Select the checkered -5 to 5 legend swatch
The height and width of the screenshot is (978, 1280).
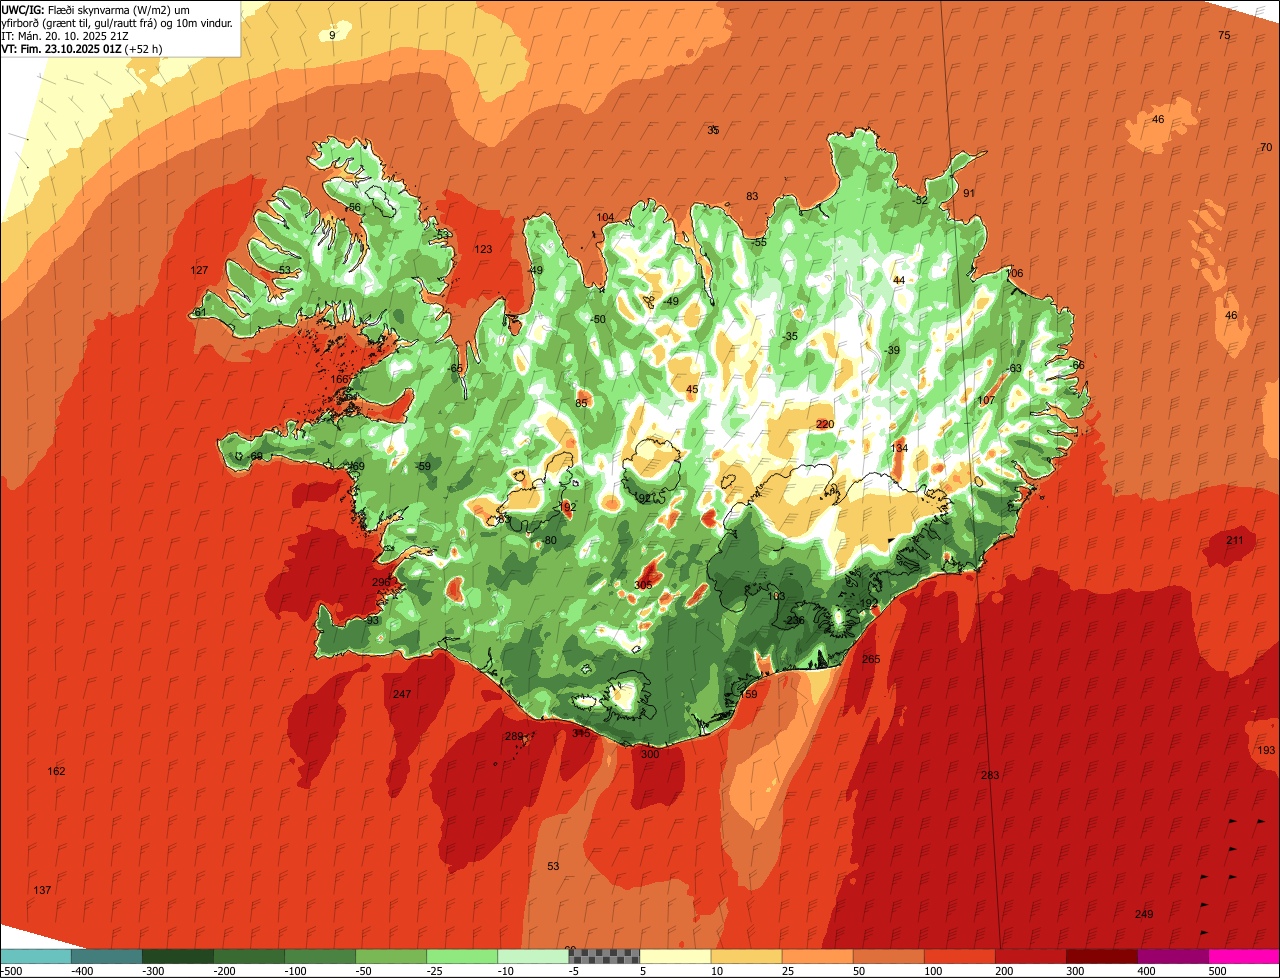click(x=604, y=956)
